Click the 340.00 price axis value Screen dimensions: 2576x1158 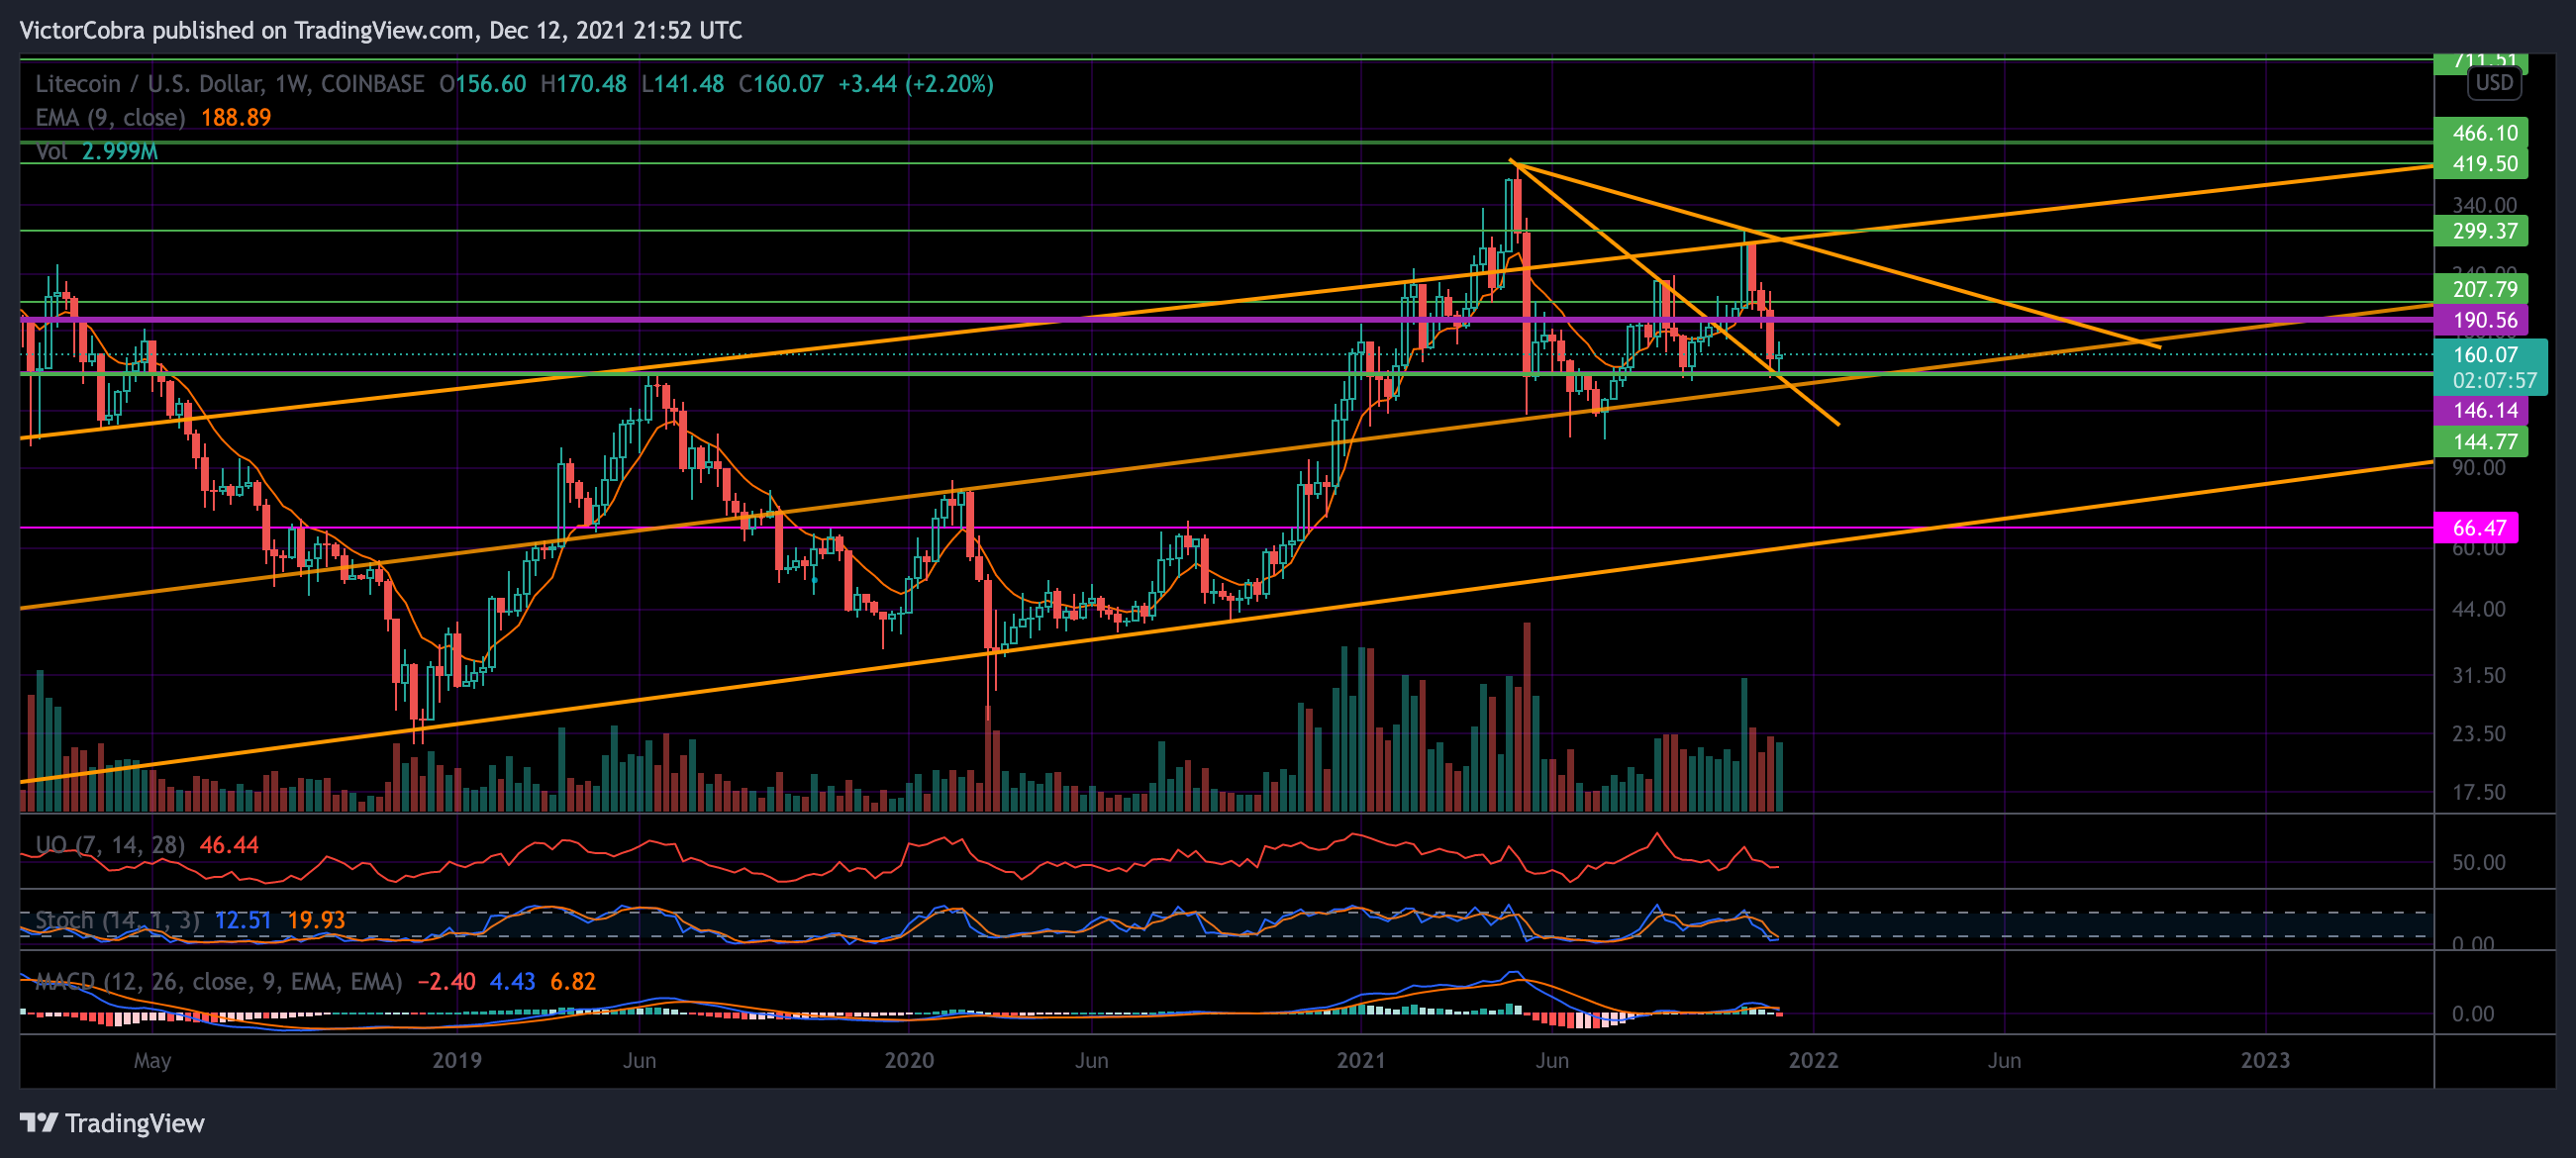2484,206
